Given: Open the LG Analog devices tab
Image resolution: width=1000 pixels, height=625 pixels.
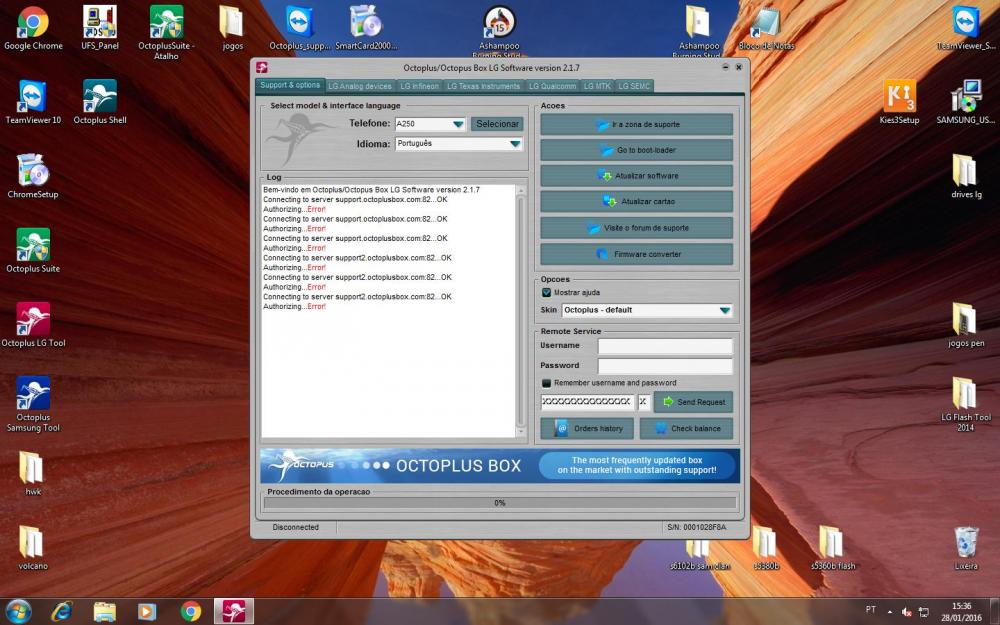Looking at the screenshot, I should pos(360,86).
